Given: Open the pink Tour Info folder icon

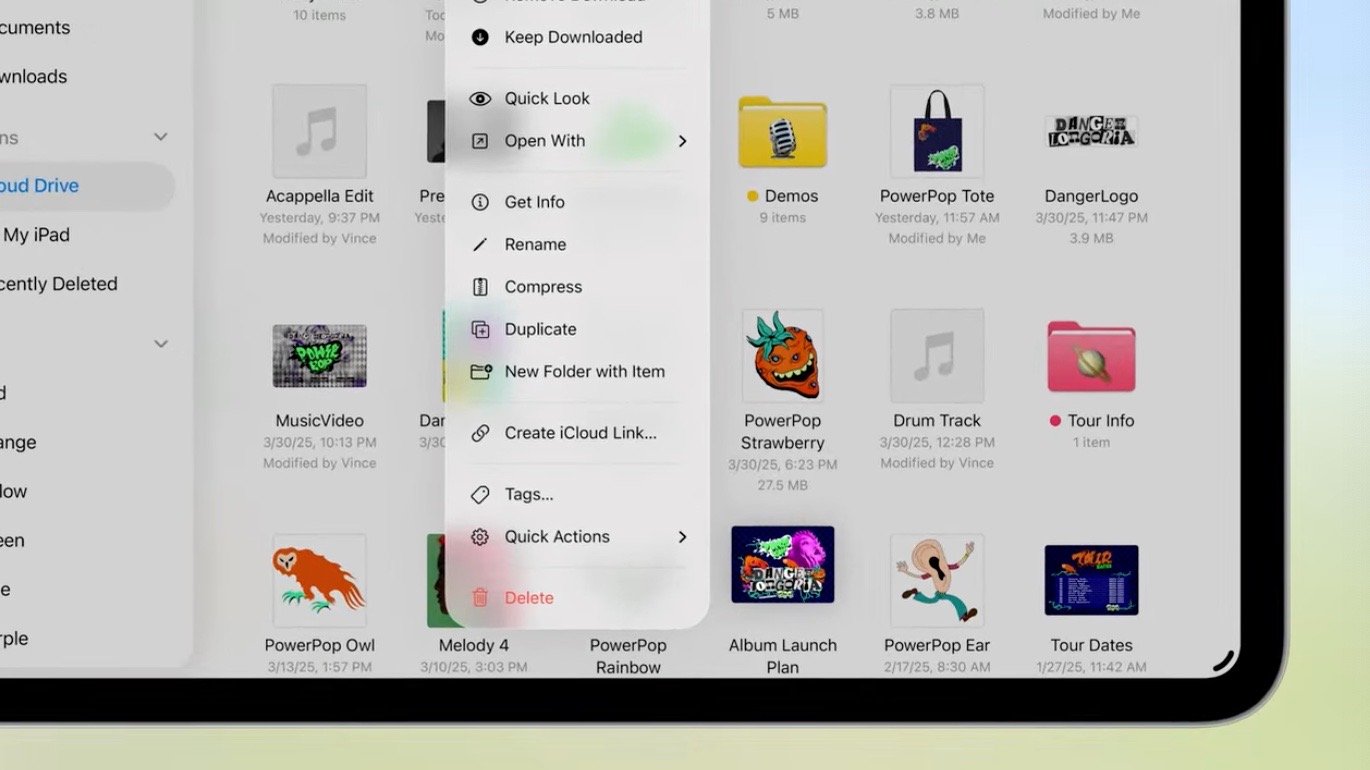Looking at the screenshot, I should pos(1091,357).
